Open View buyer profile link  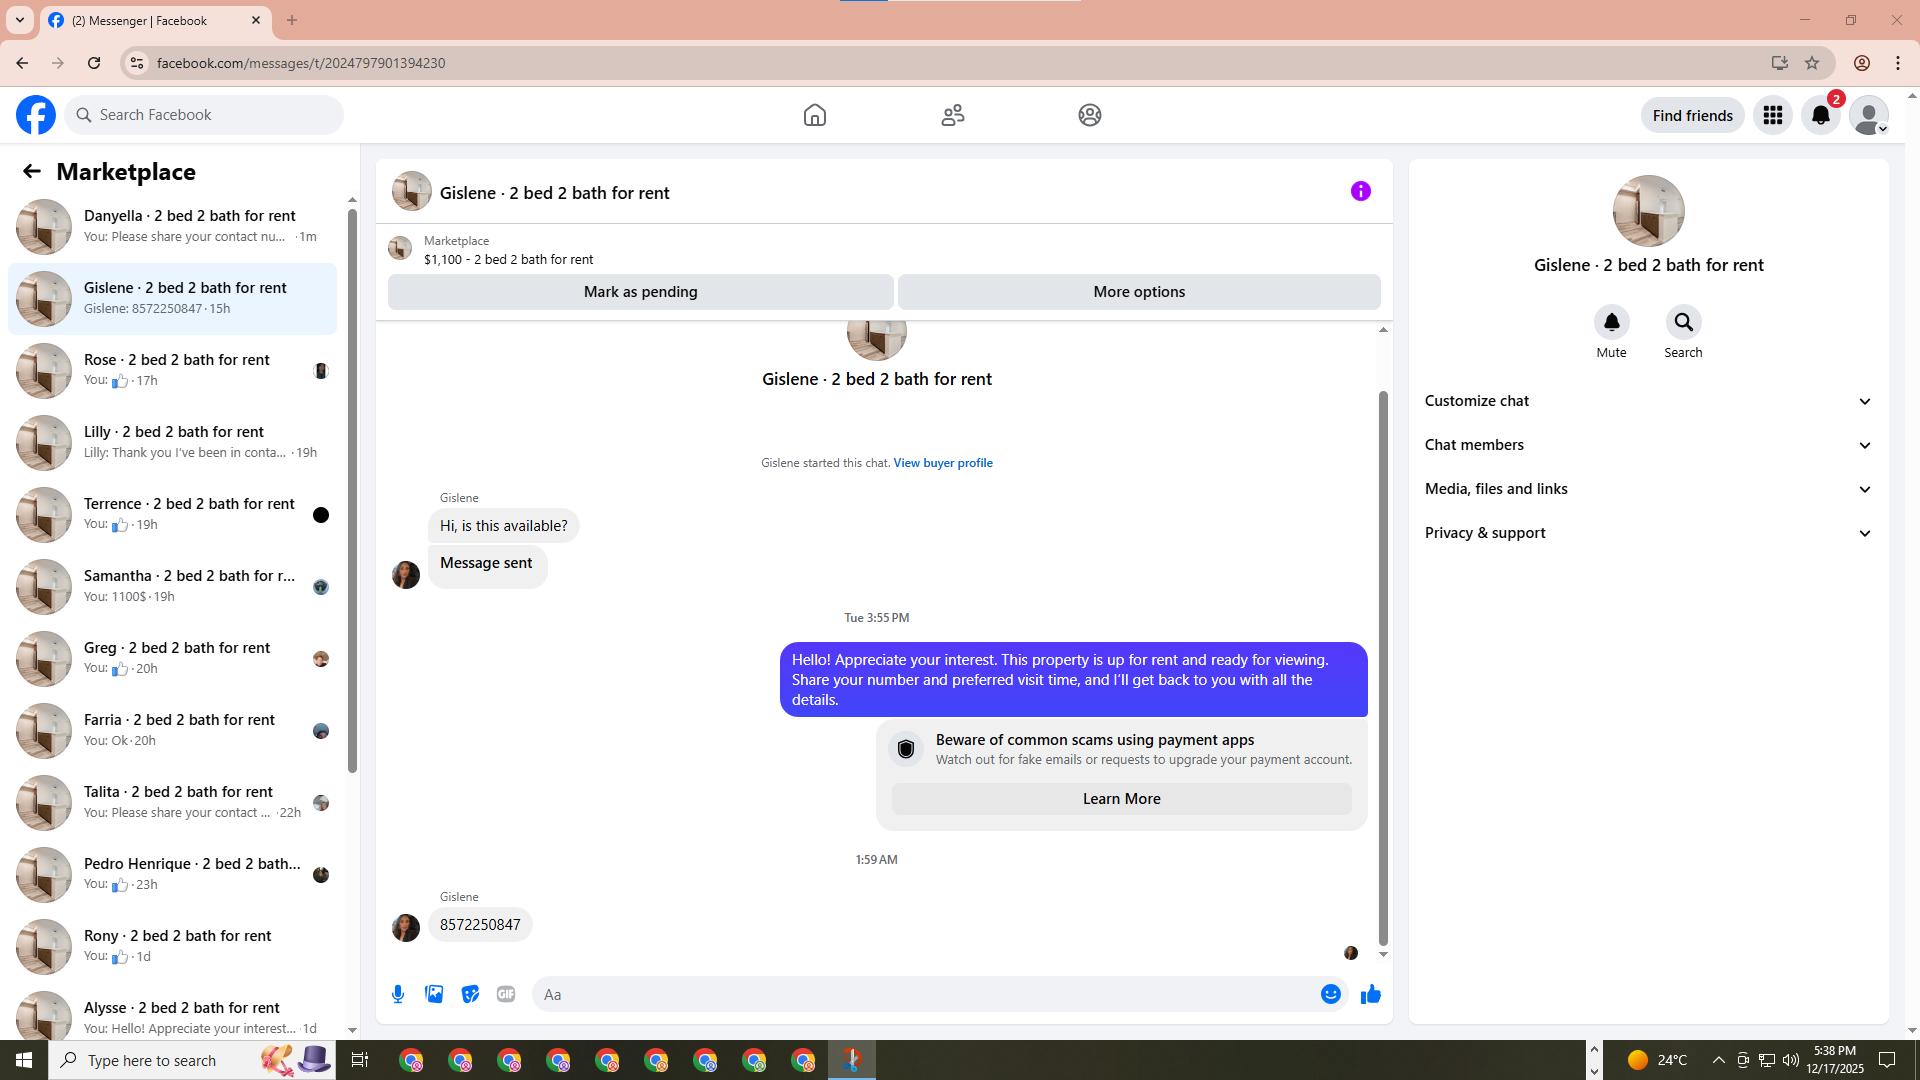pyautogui.click(x=942, y=463)
